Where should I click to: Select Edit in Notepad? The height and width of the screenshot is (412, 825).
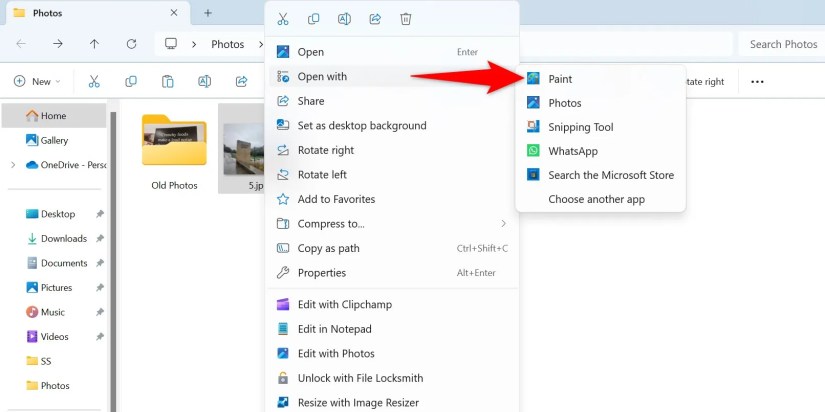point(392,329)
